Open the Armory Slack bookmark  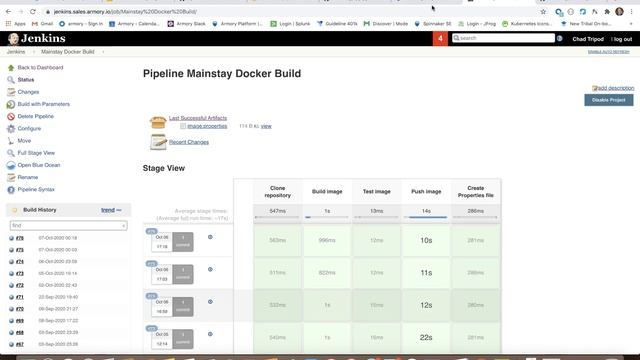click(187, 24)
